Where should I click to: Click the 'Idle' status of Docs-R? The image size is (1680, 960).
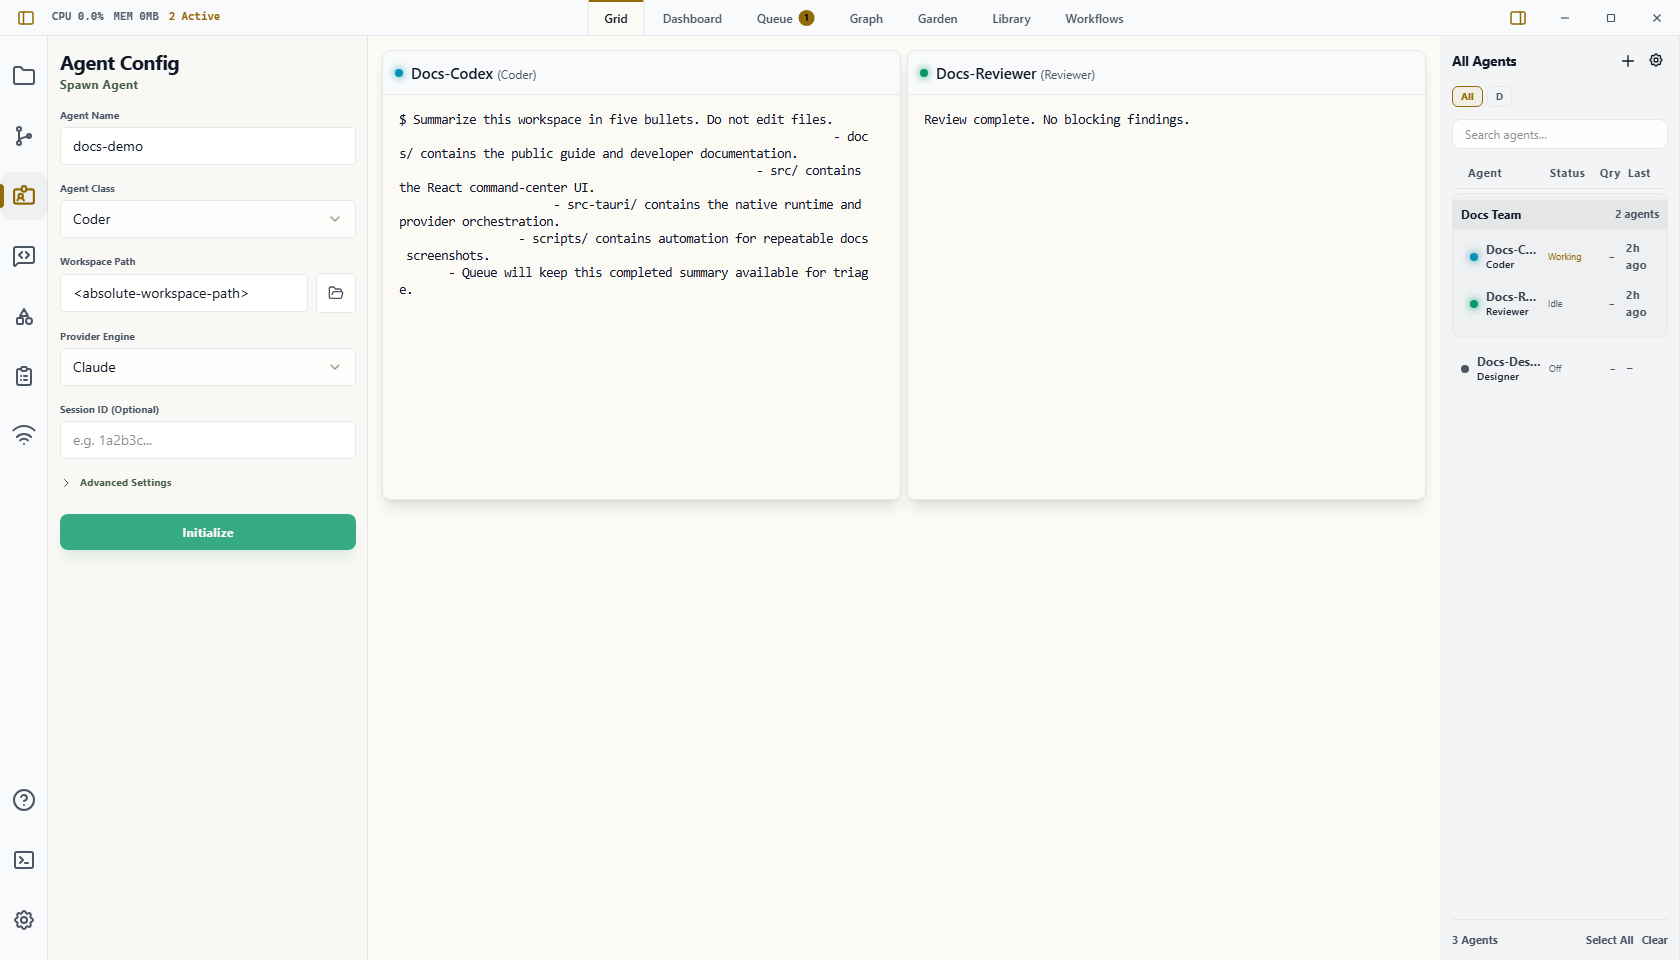1555,304
